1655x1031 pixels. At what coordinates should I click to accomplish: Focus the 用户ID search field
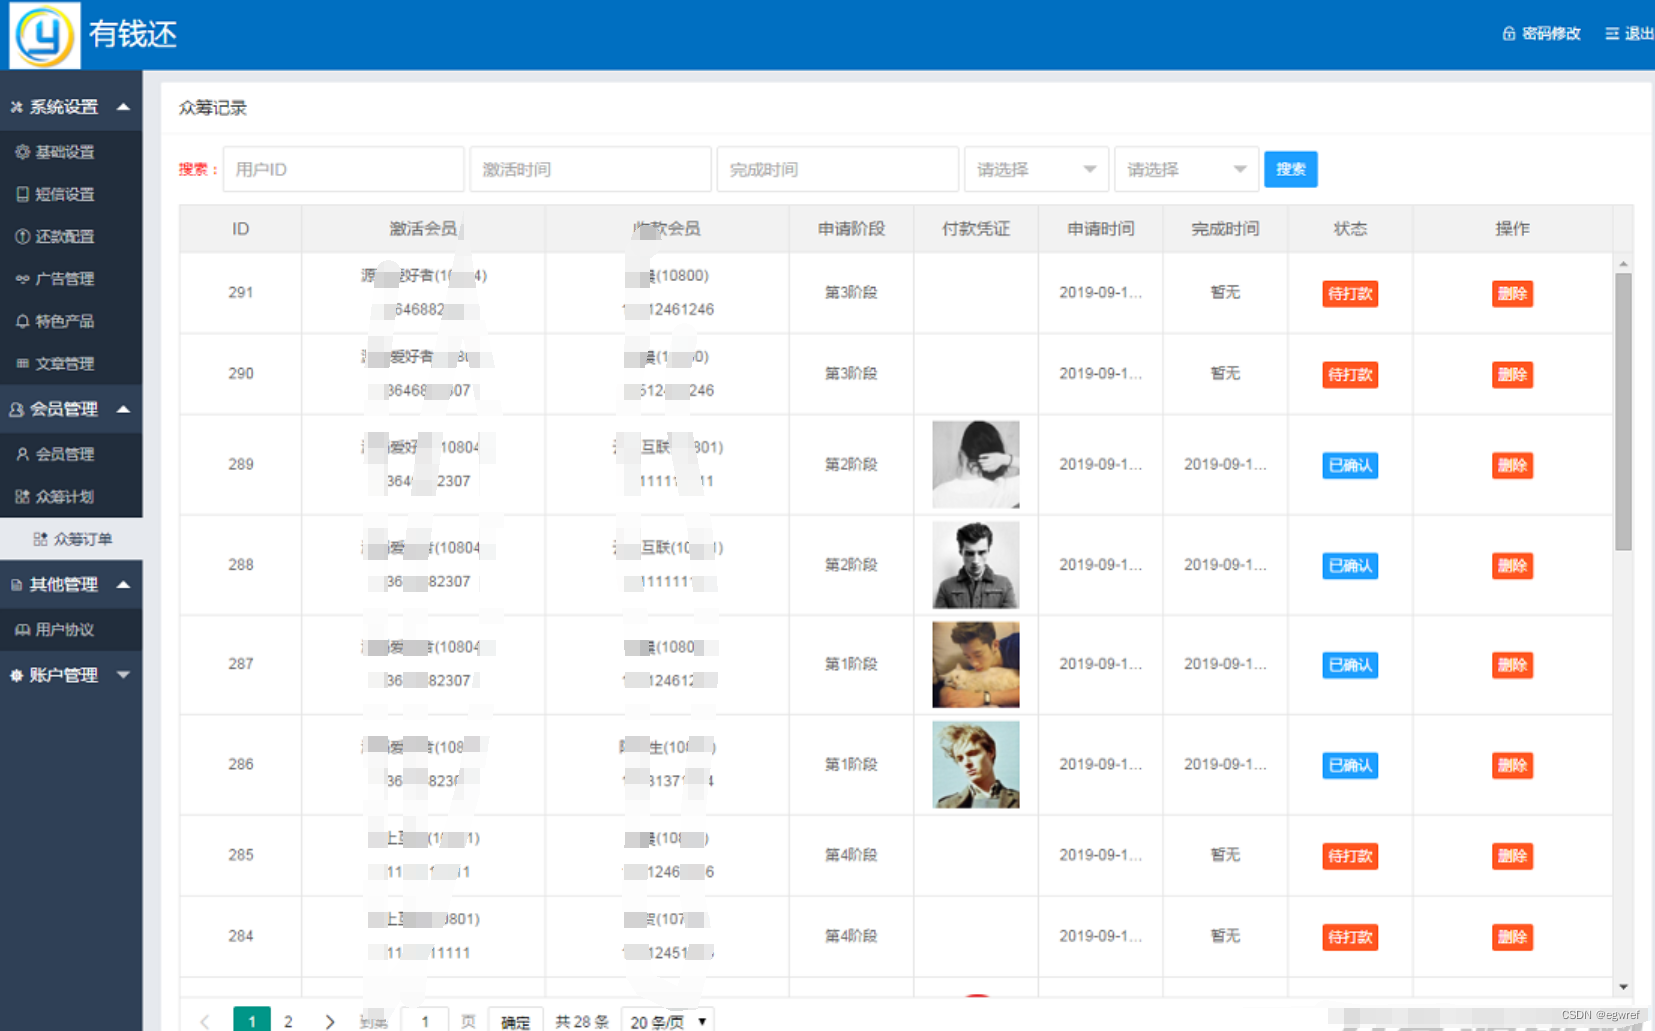(x=343, y=169)
